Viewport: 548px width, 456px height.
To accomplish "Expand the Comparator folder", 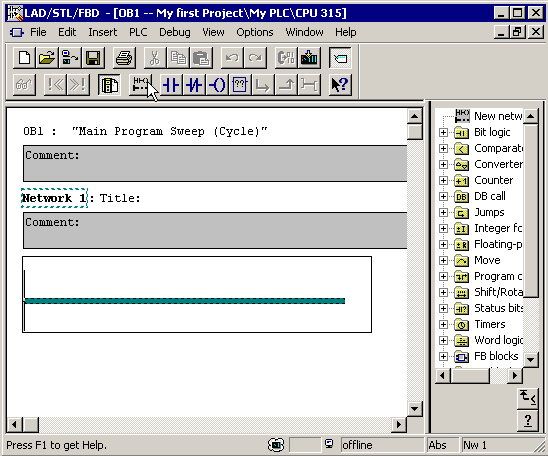I will 443,149.
